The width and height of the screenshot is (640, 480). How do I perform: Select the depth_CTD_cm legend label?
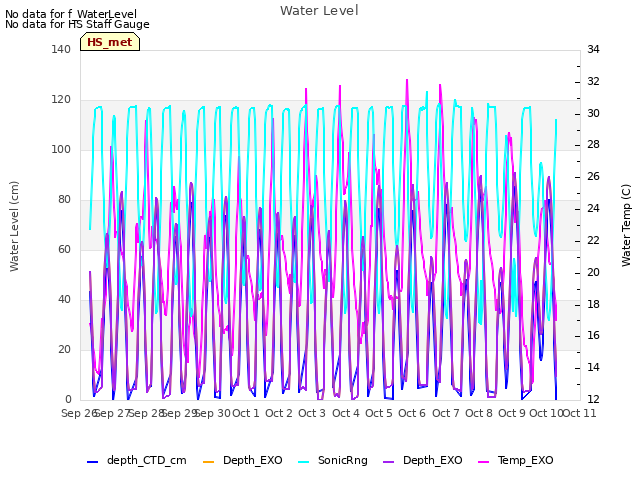(x=147, y=460)
